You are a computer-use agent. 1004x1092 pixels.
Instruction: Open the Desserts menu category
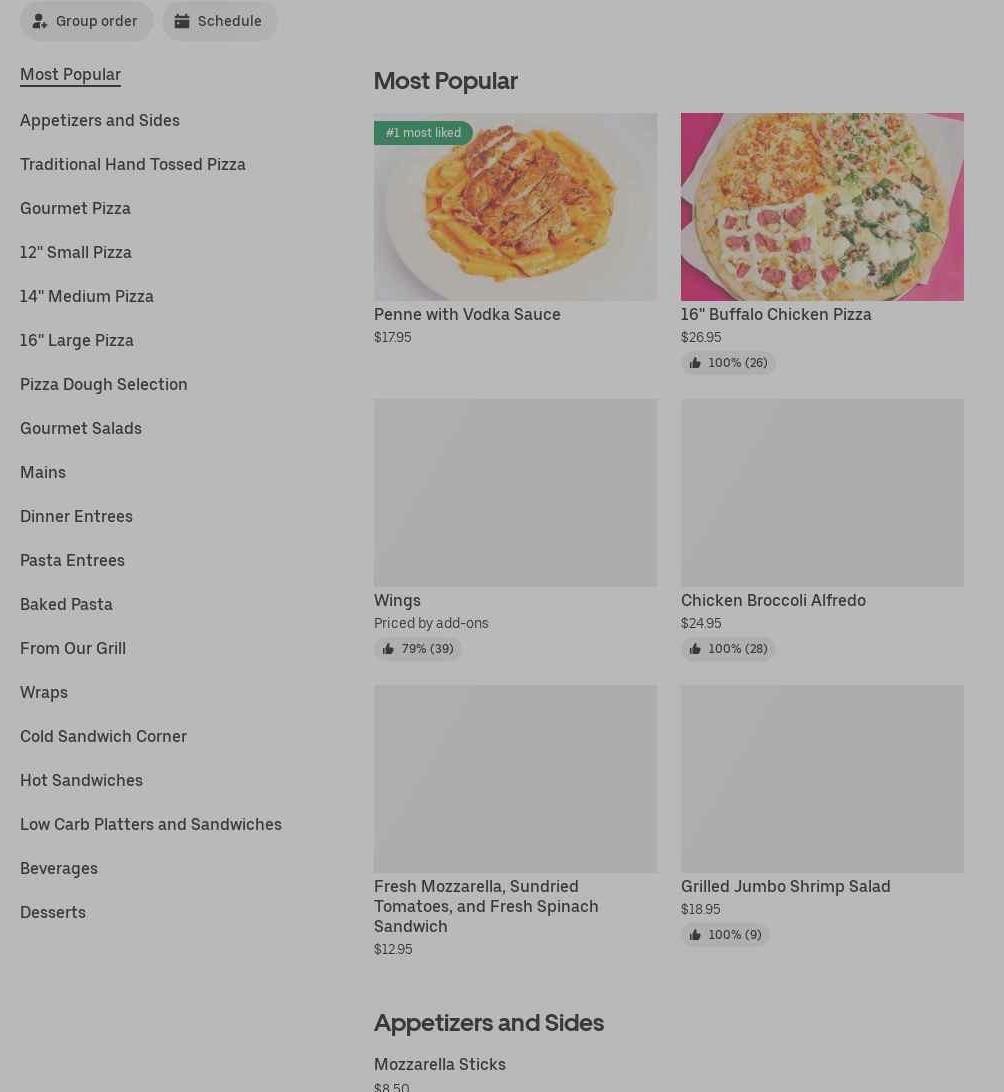click(x=53, y=912)
